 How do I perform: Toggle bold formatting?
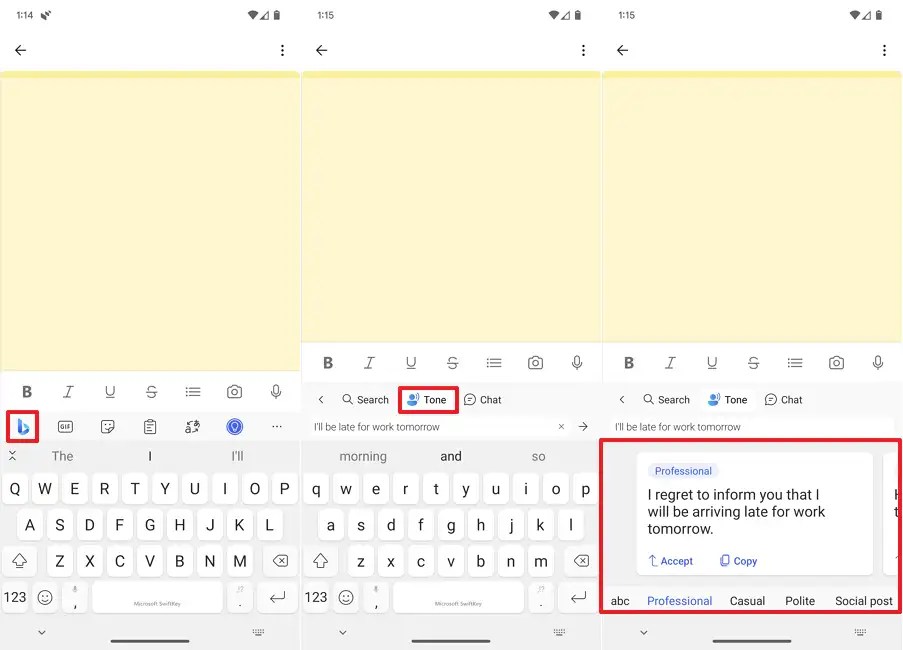[x=26, y=391]
